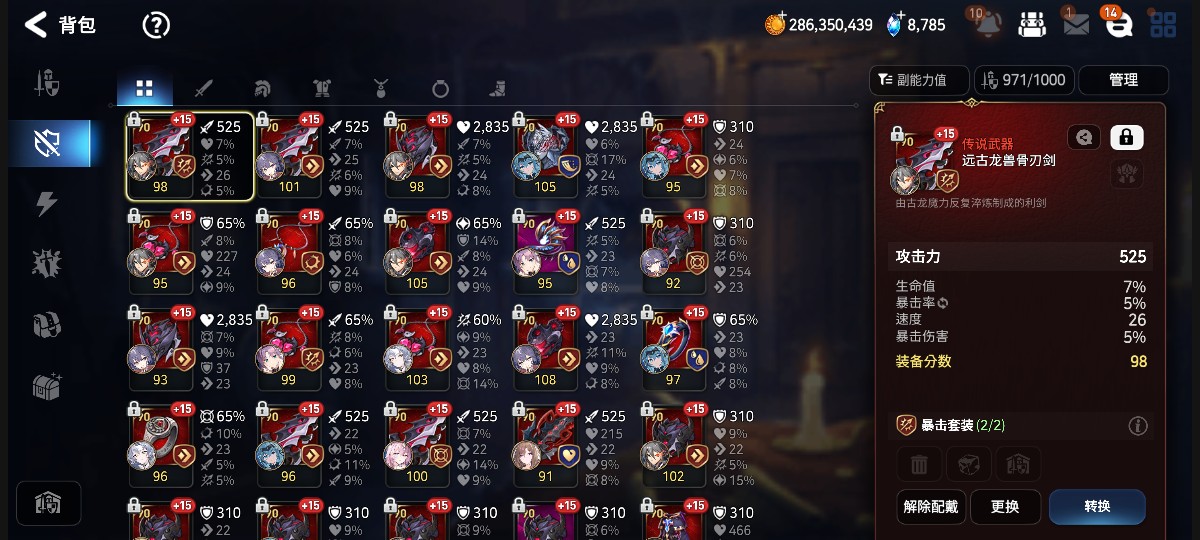
Task: Select the equipment sidebar category with sword and shield
Action: 47,82
